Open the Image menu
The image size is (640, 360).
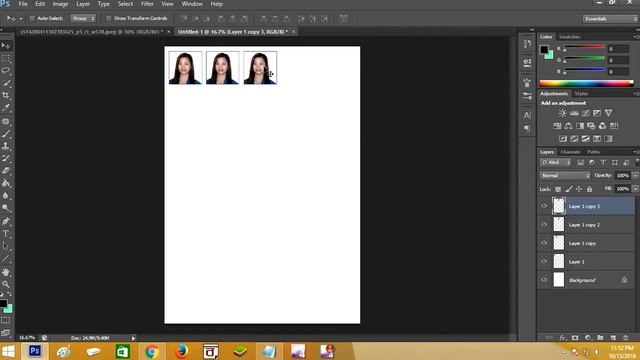60,4
